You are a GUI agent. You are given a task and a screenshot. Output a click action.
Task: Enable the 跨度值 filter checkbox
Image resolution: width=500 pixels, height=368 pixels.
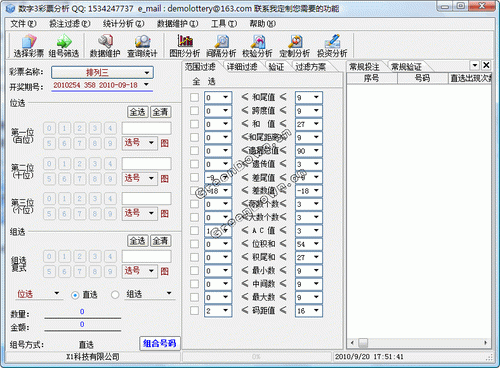[x=194, y=111]
